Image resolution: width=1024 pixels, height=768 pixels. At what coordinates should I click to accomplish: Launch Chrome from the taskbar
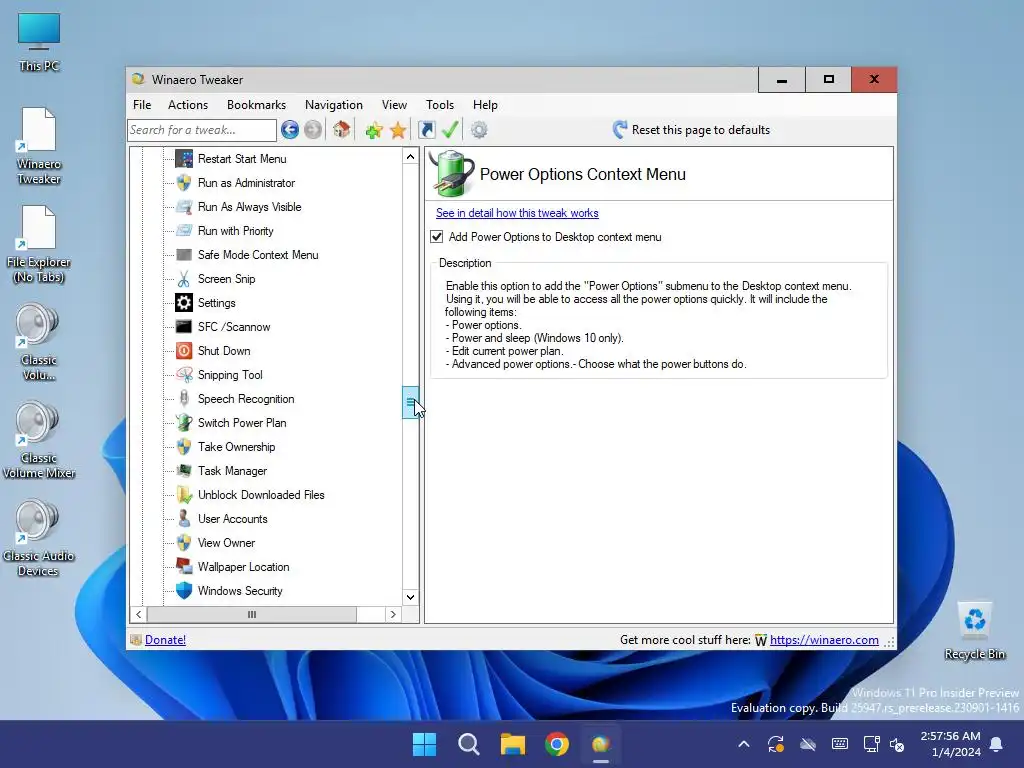coord(556,744)
